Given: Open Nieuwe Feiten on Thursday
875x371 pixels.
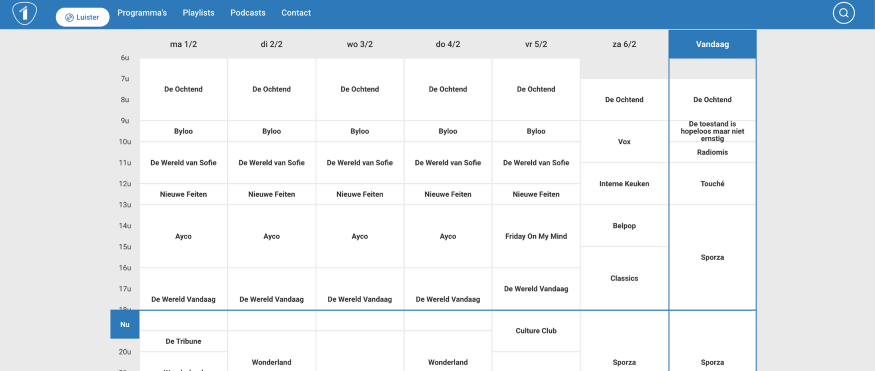Looking at the screenshot, I should click(448, 194).
